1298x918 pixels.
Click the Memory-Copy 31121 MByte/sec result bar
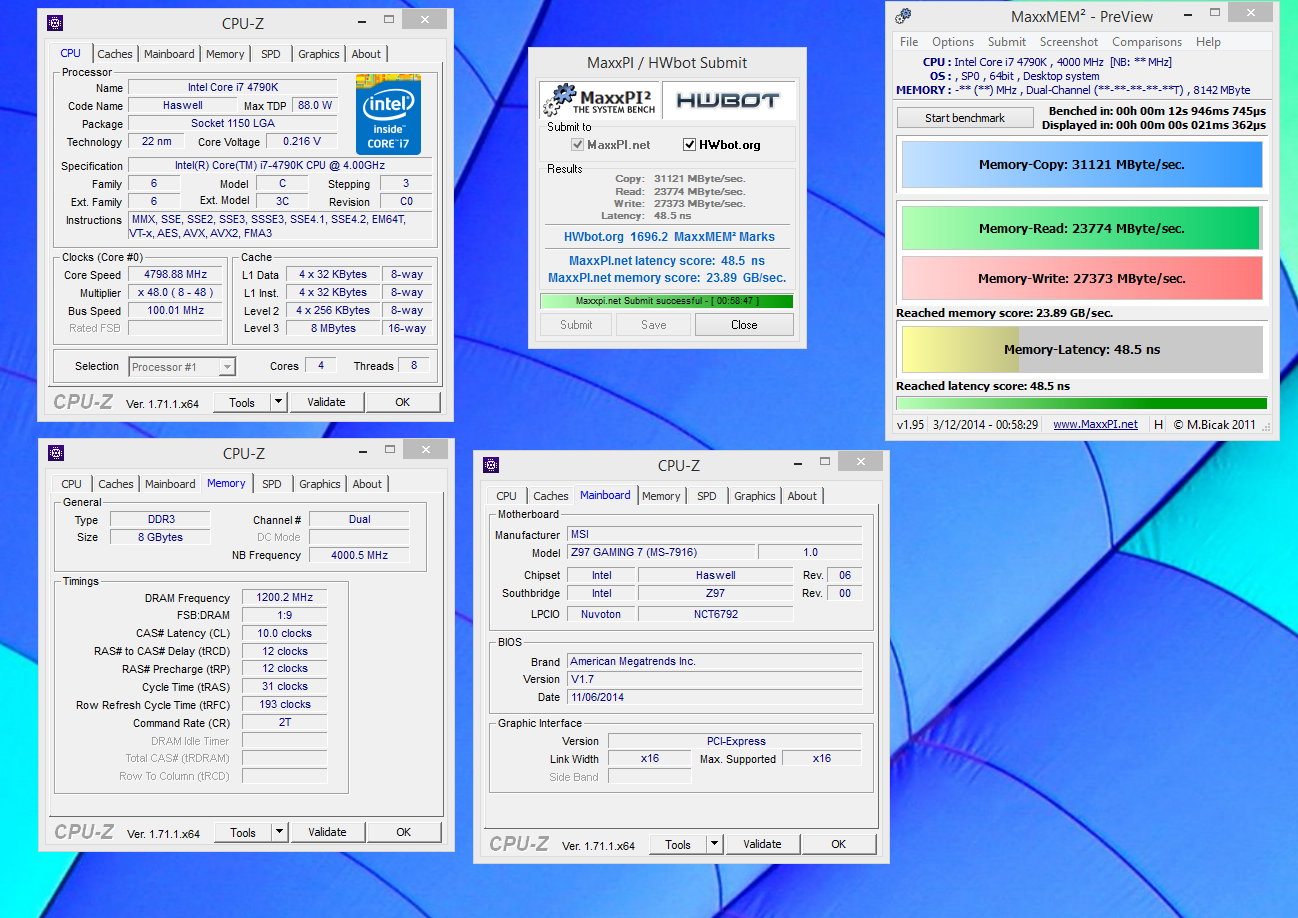1082,164
